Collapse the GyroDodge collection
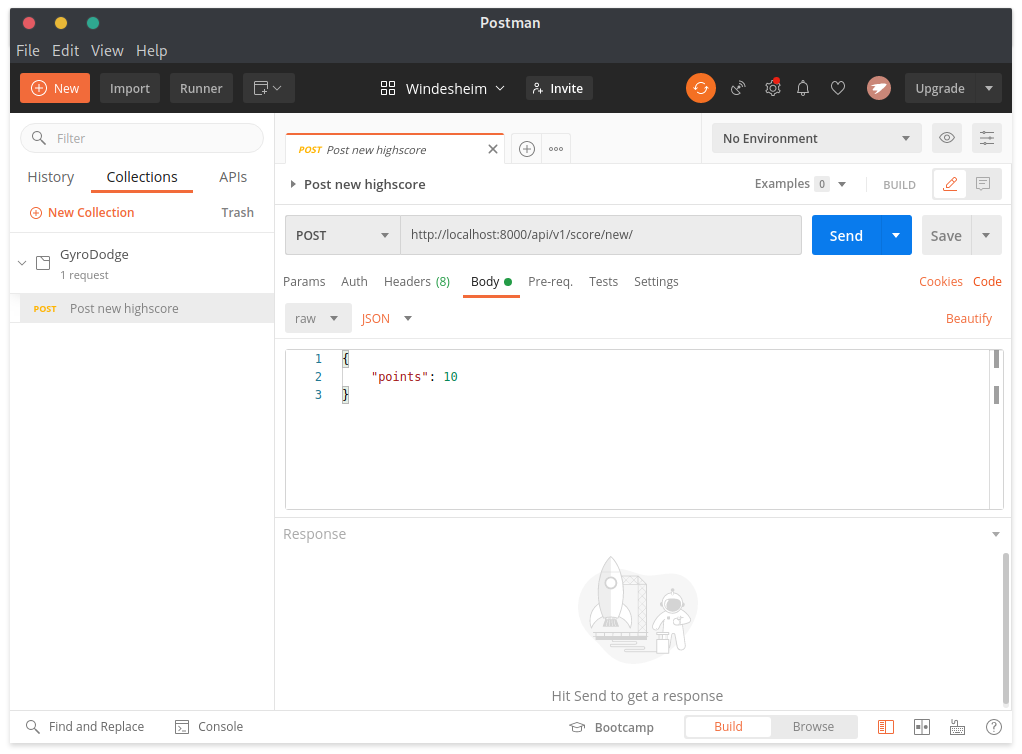The height and width of the screenshot is (754, 1022). (22, 263)
